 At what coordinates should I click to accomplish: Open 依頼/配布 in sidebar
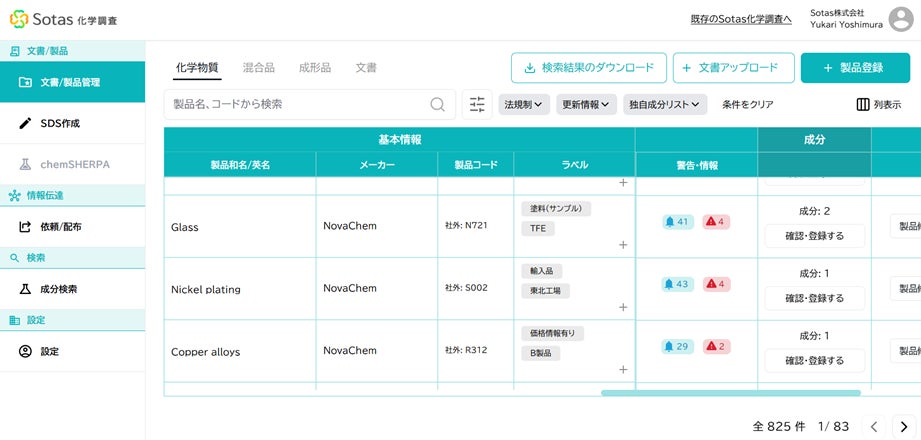pyautogui.click(x=72, y=227)
